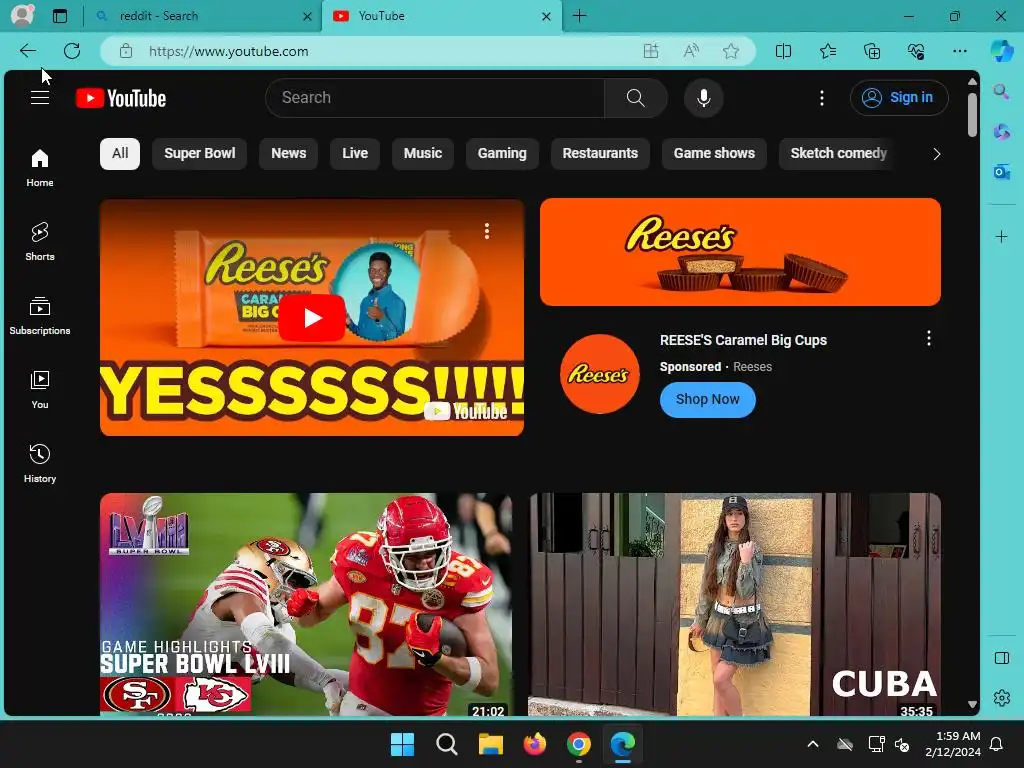Open Shorts from sidebar

[x=40, y=242]
